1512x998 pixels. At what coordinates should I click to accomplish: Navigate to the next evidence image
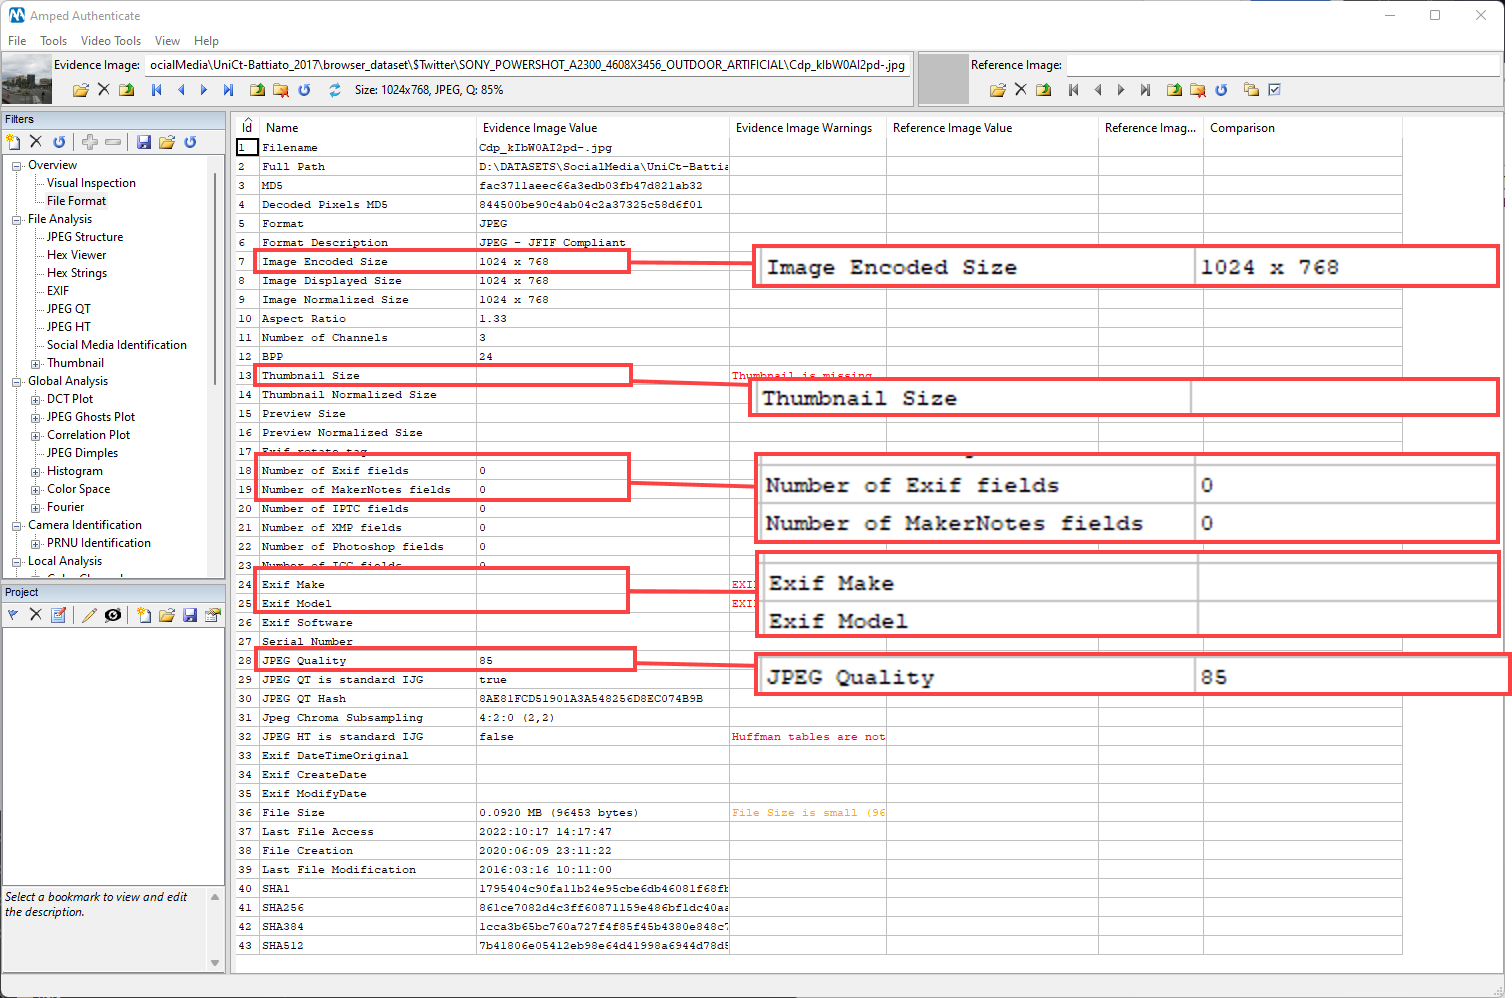(x=203, y=89)
